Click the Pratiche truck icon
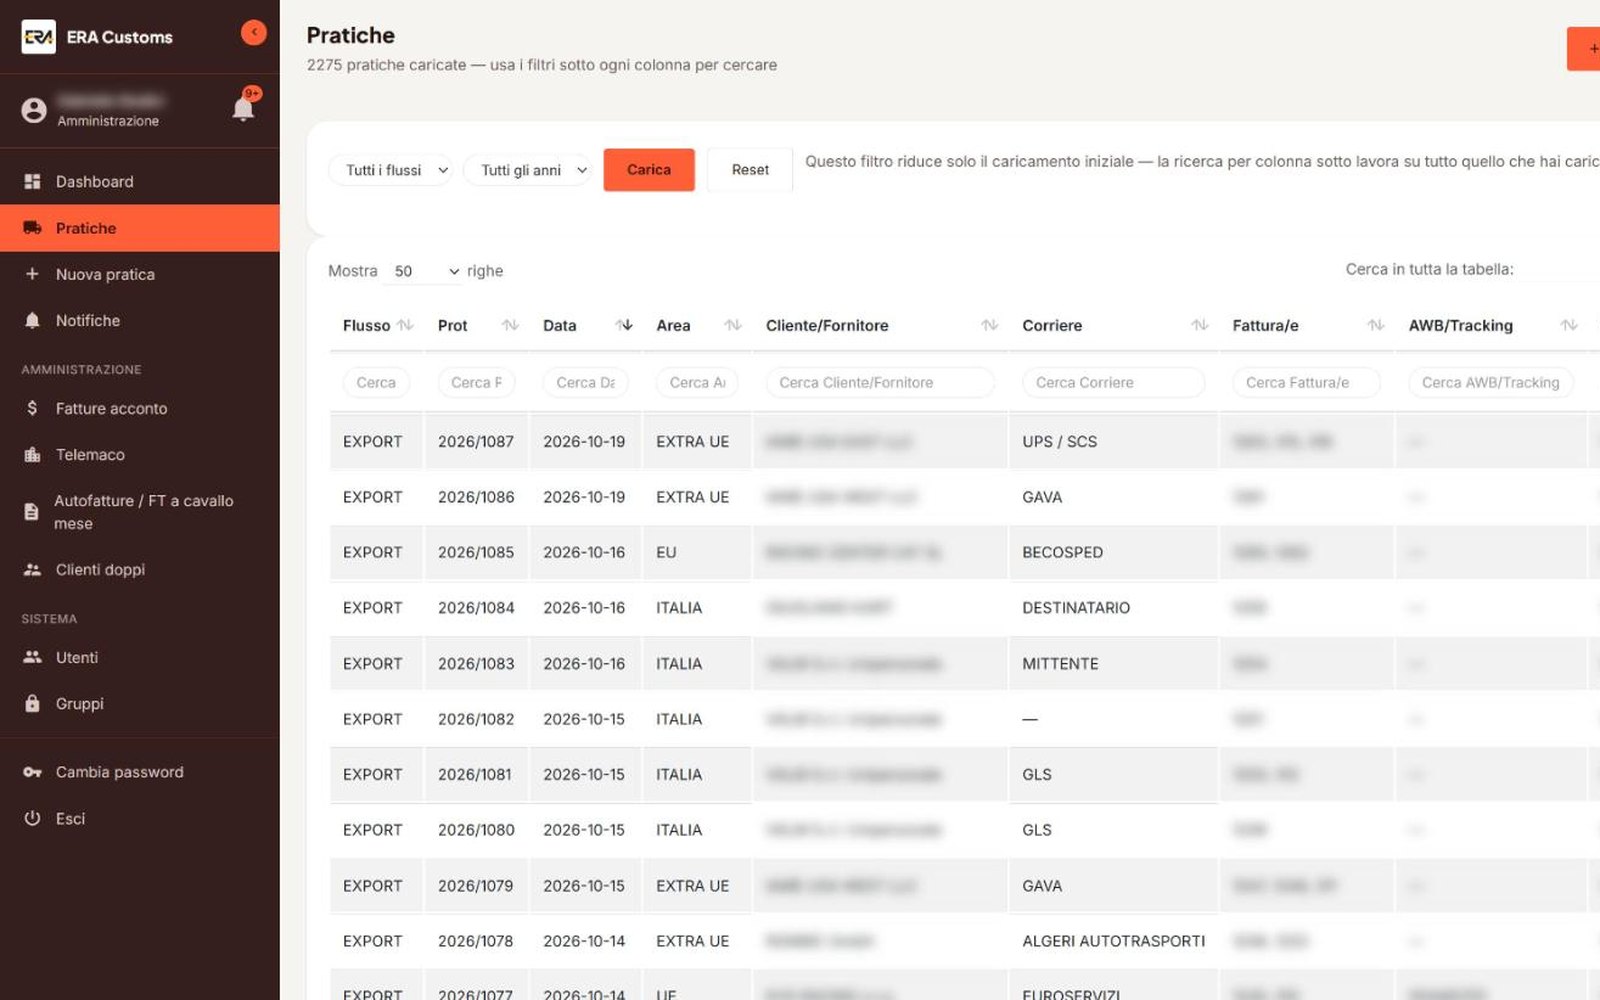 point(32,228)
